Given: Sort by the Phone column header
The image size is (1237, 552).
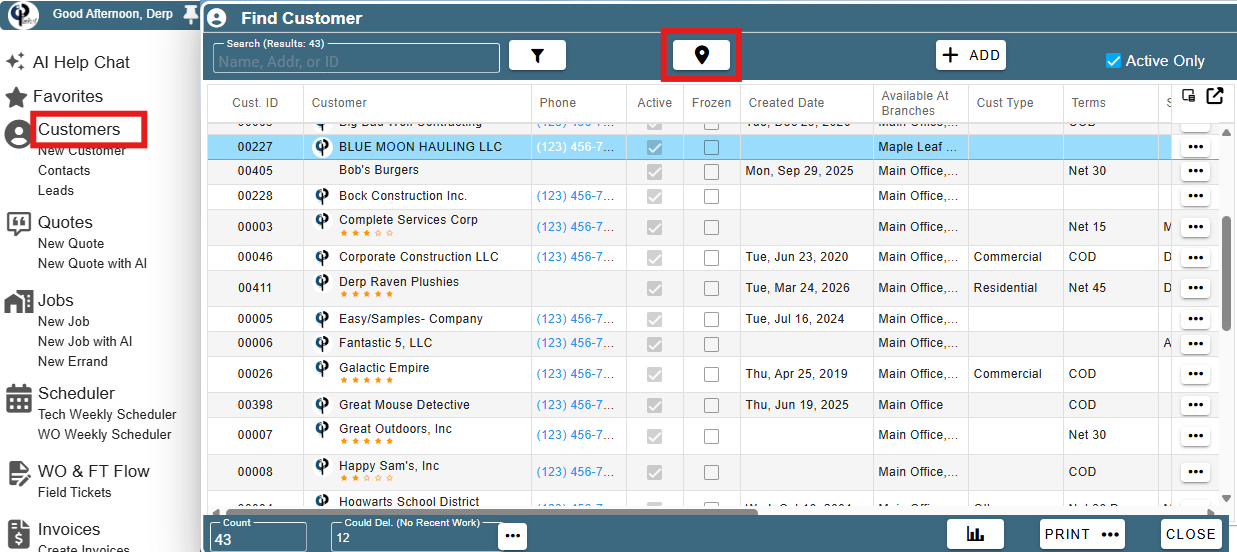Looking at the screenshot, I should point(558,103).
